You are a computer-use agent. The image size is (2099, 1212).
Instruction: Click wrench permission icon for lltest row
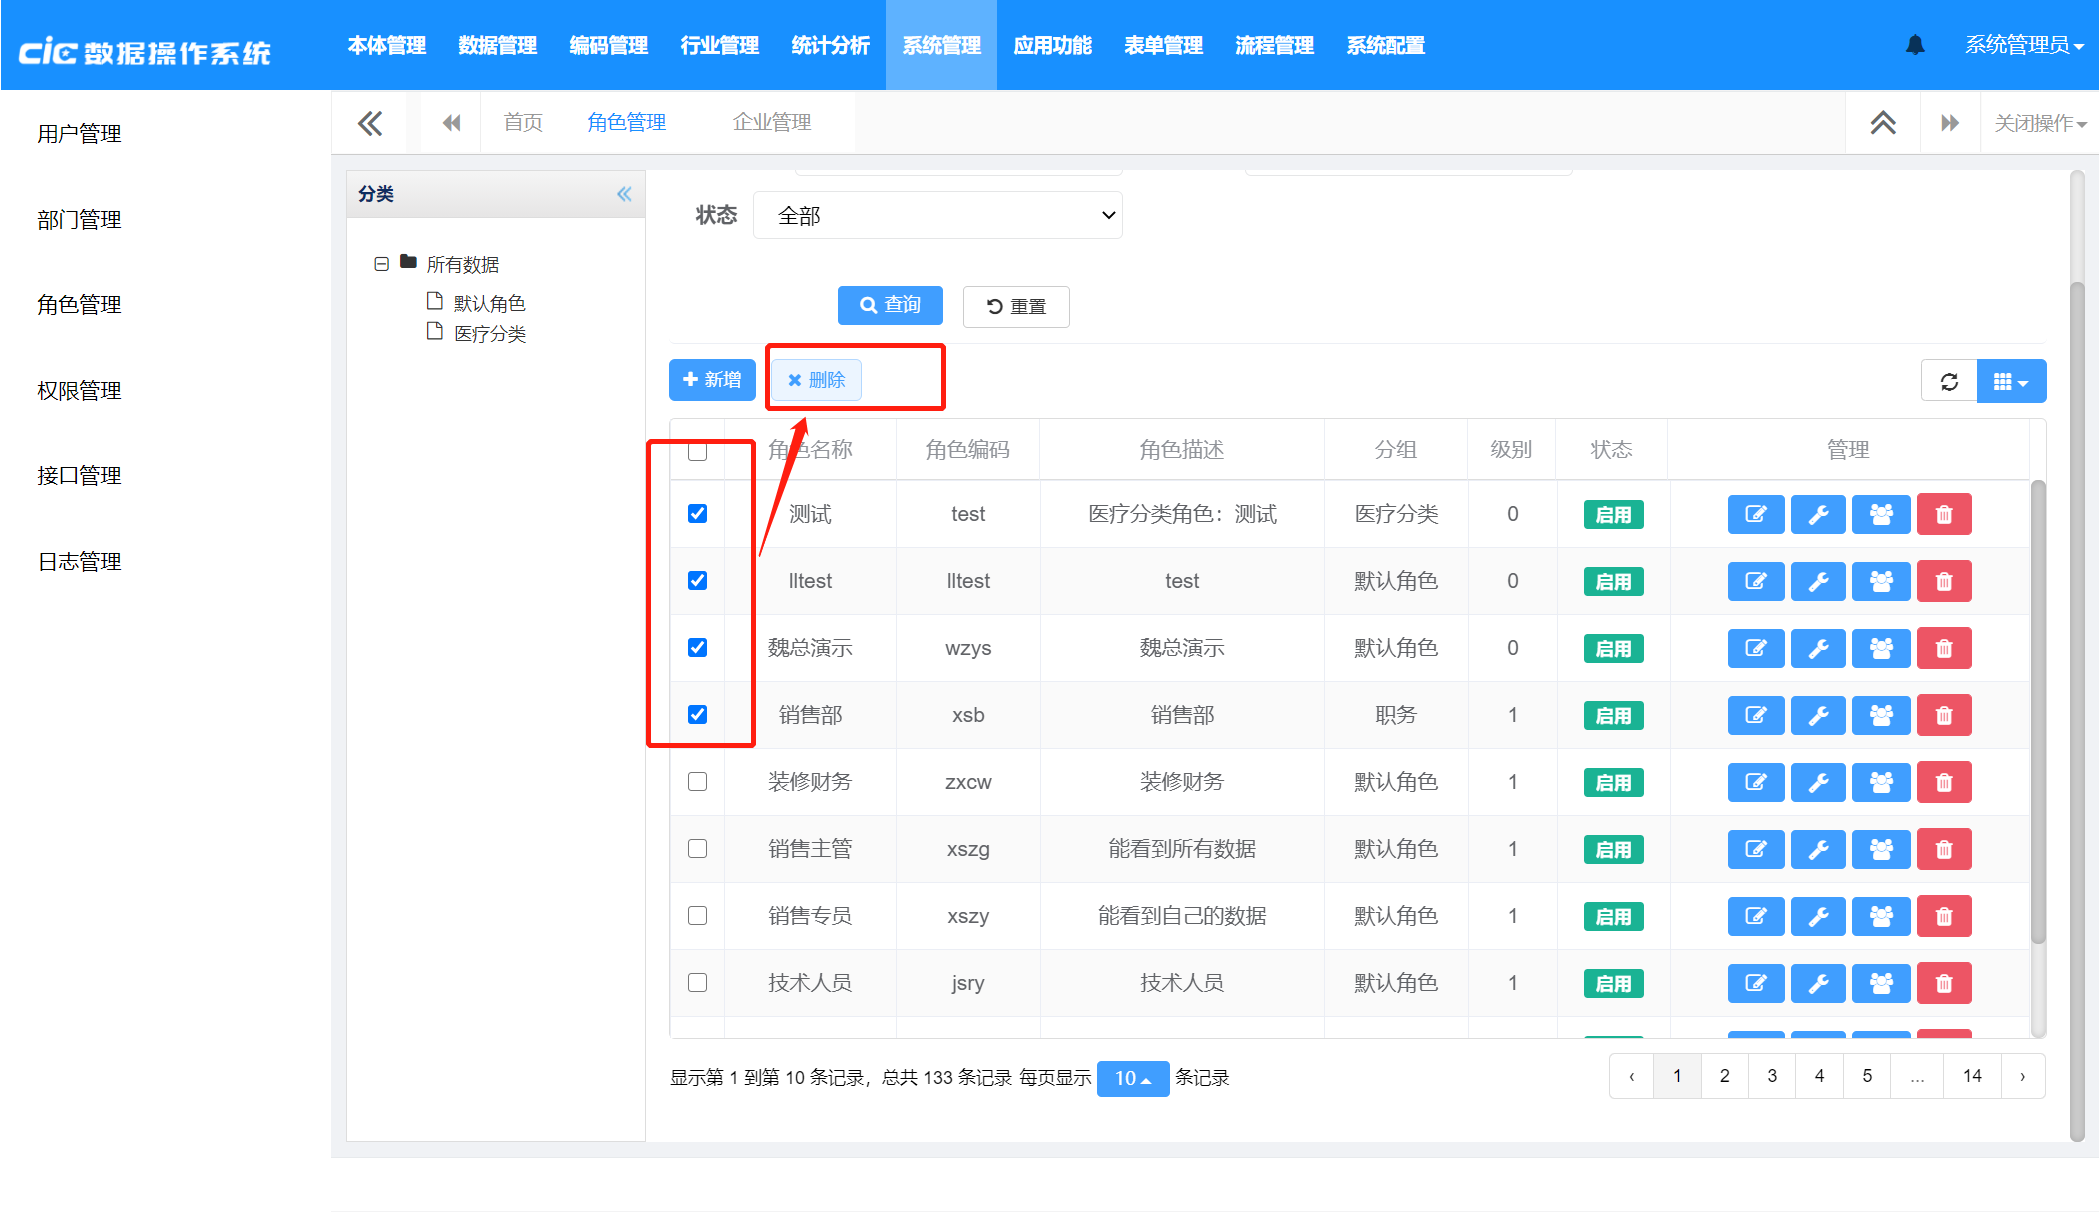[x=1817, y=581]
